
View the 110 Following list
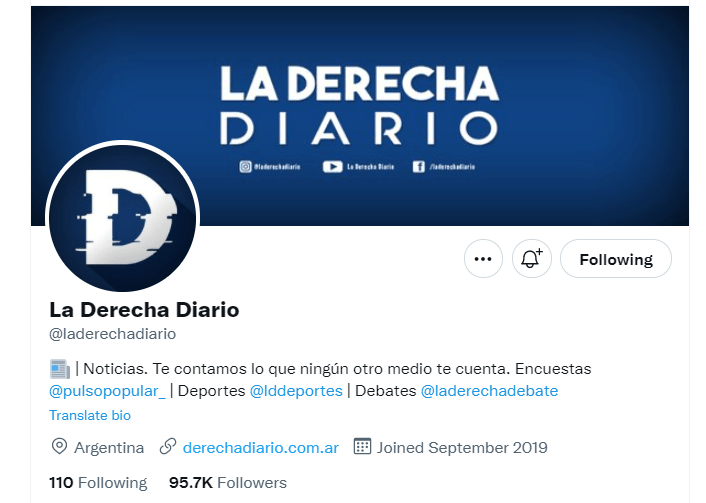(x=98, y=483)
